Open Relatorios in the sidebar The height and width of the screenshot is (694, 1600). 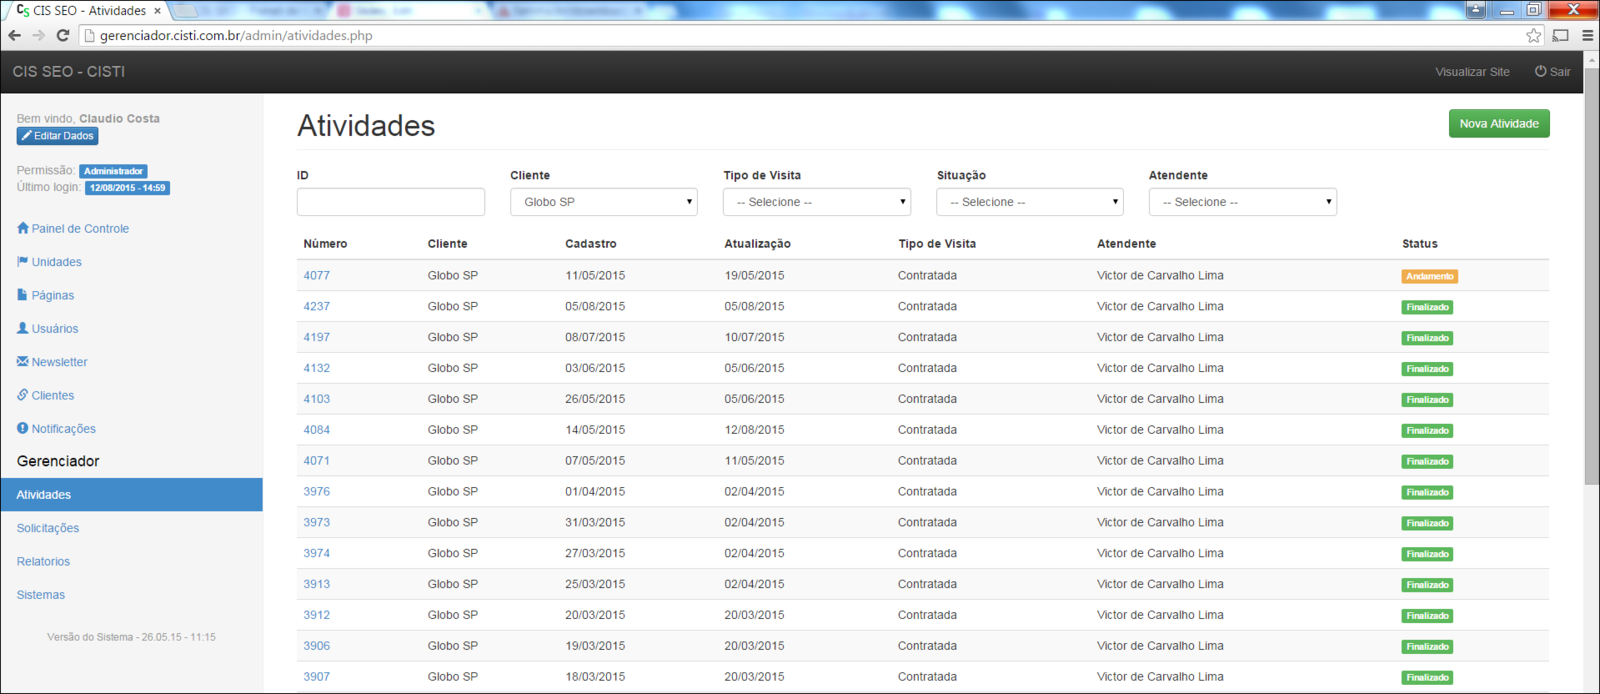(x=43, y=561)
